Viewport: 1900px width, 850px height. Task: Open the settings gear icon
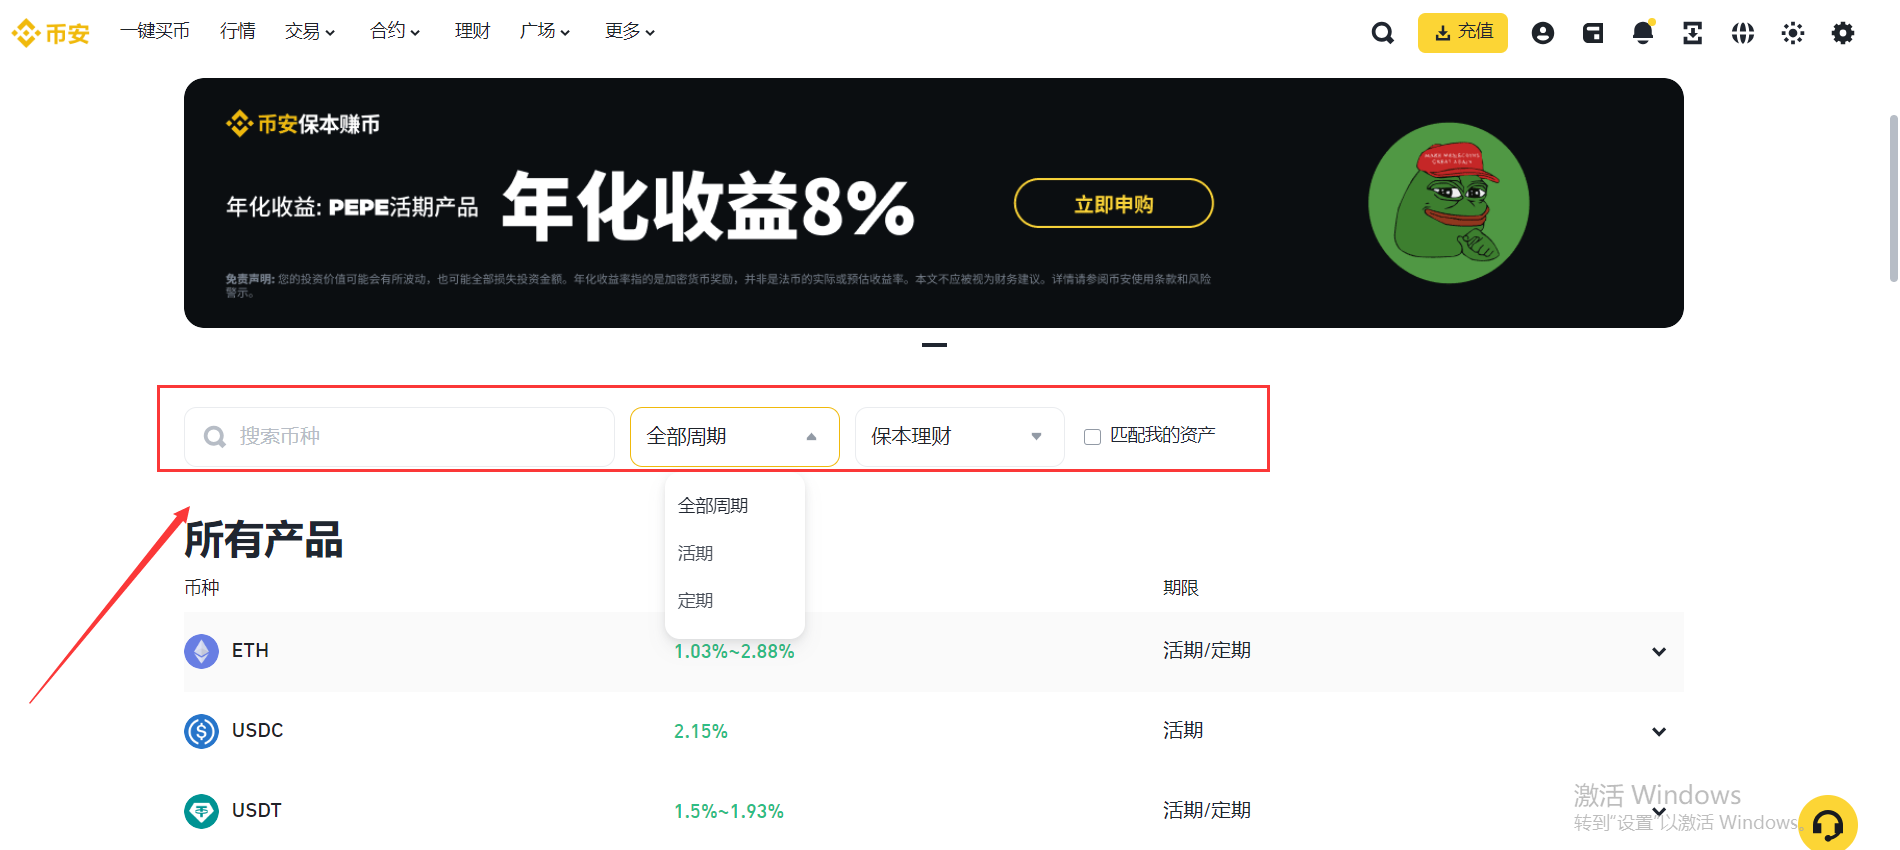(1842, 33)
